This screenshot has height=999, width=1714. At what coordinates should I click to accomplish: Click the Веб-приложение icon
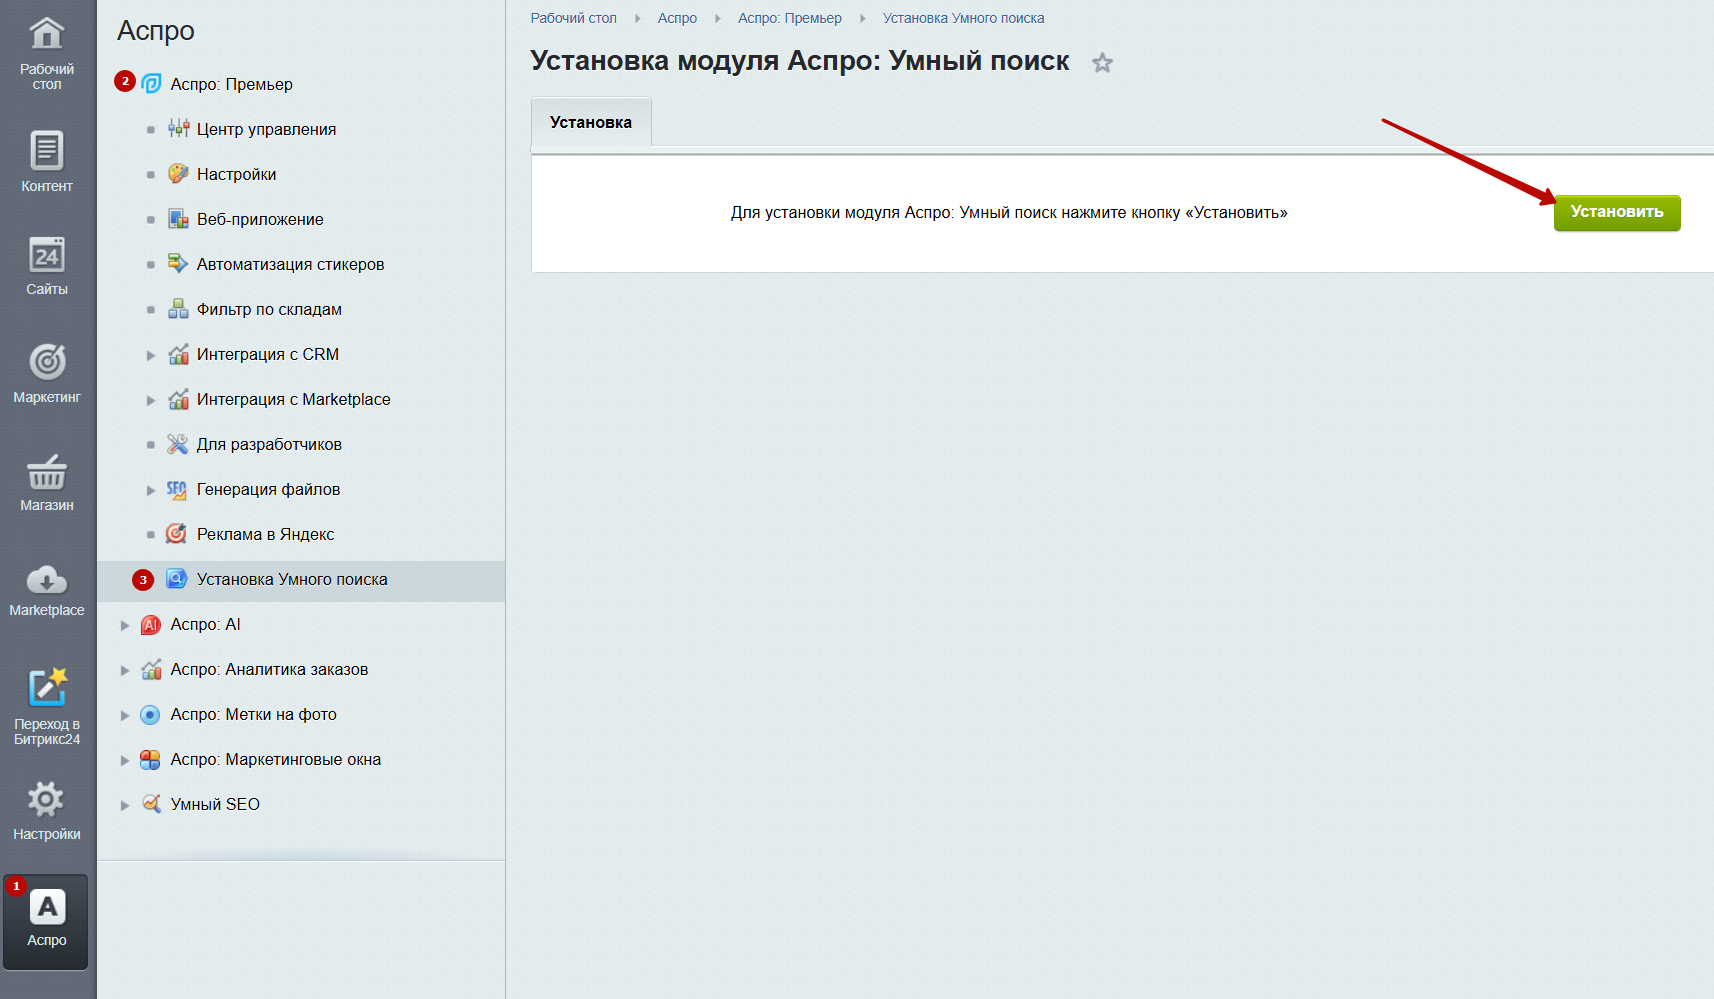coord(178,219)
